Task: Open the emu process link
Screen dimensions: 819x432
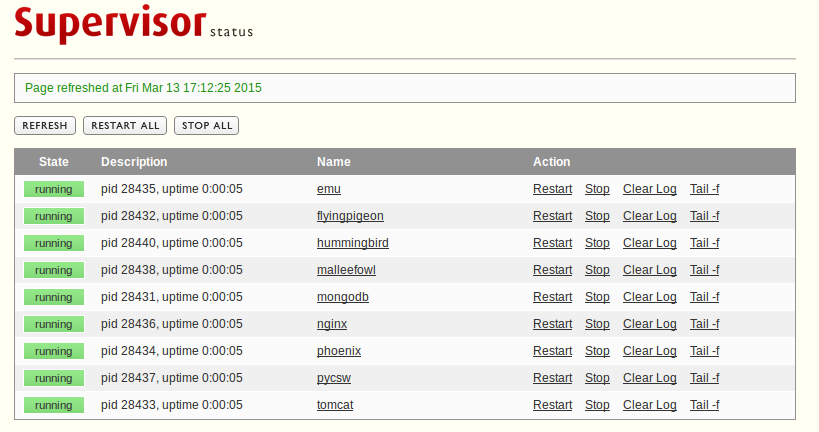Action: [329, 189]
